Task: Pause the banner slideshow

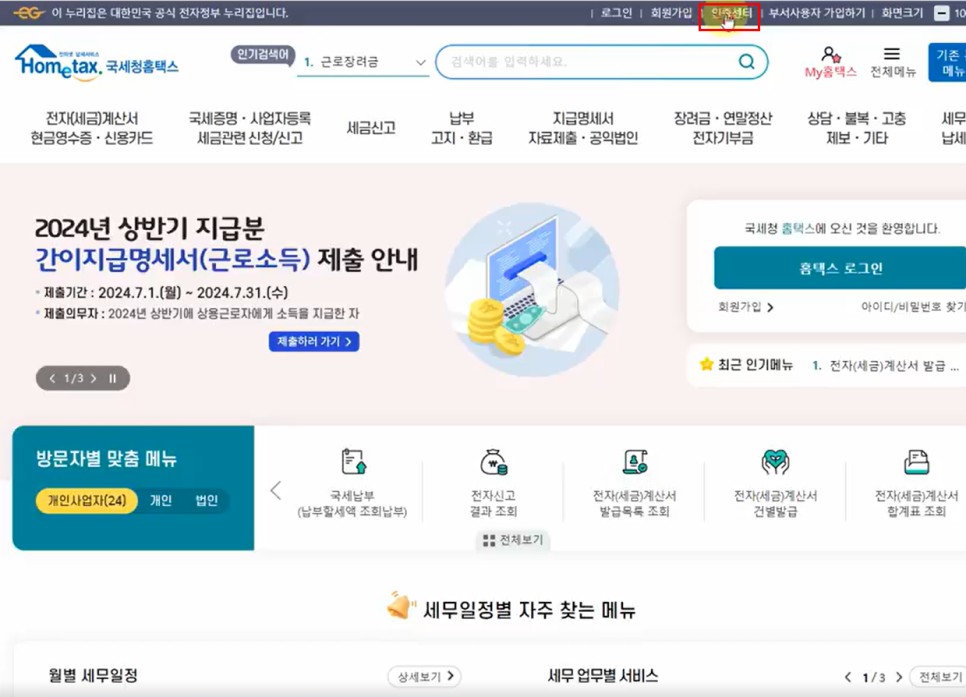Action: coord(112,379)
